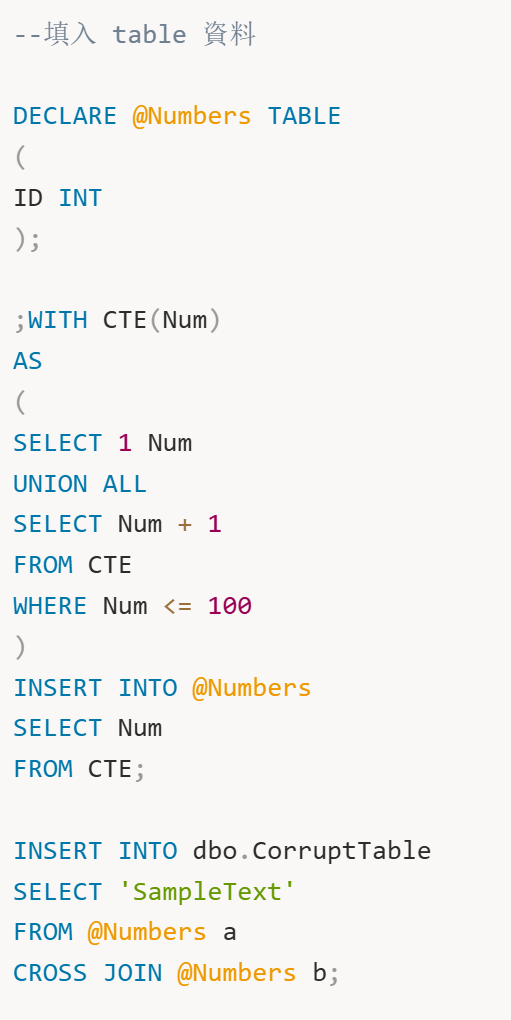Click the 'SampleText' string literal

click(x=207, y=892)
